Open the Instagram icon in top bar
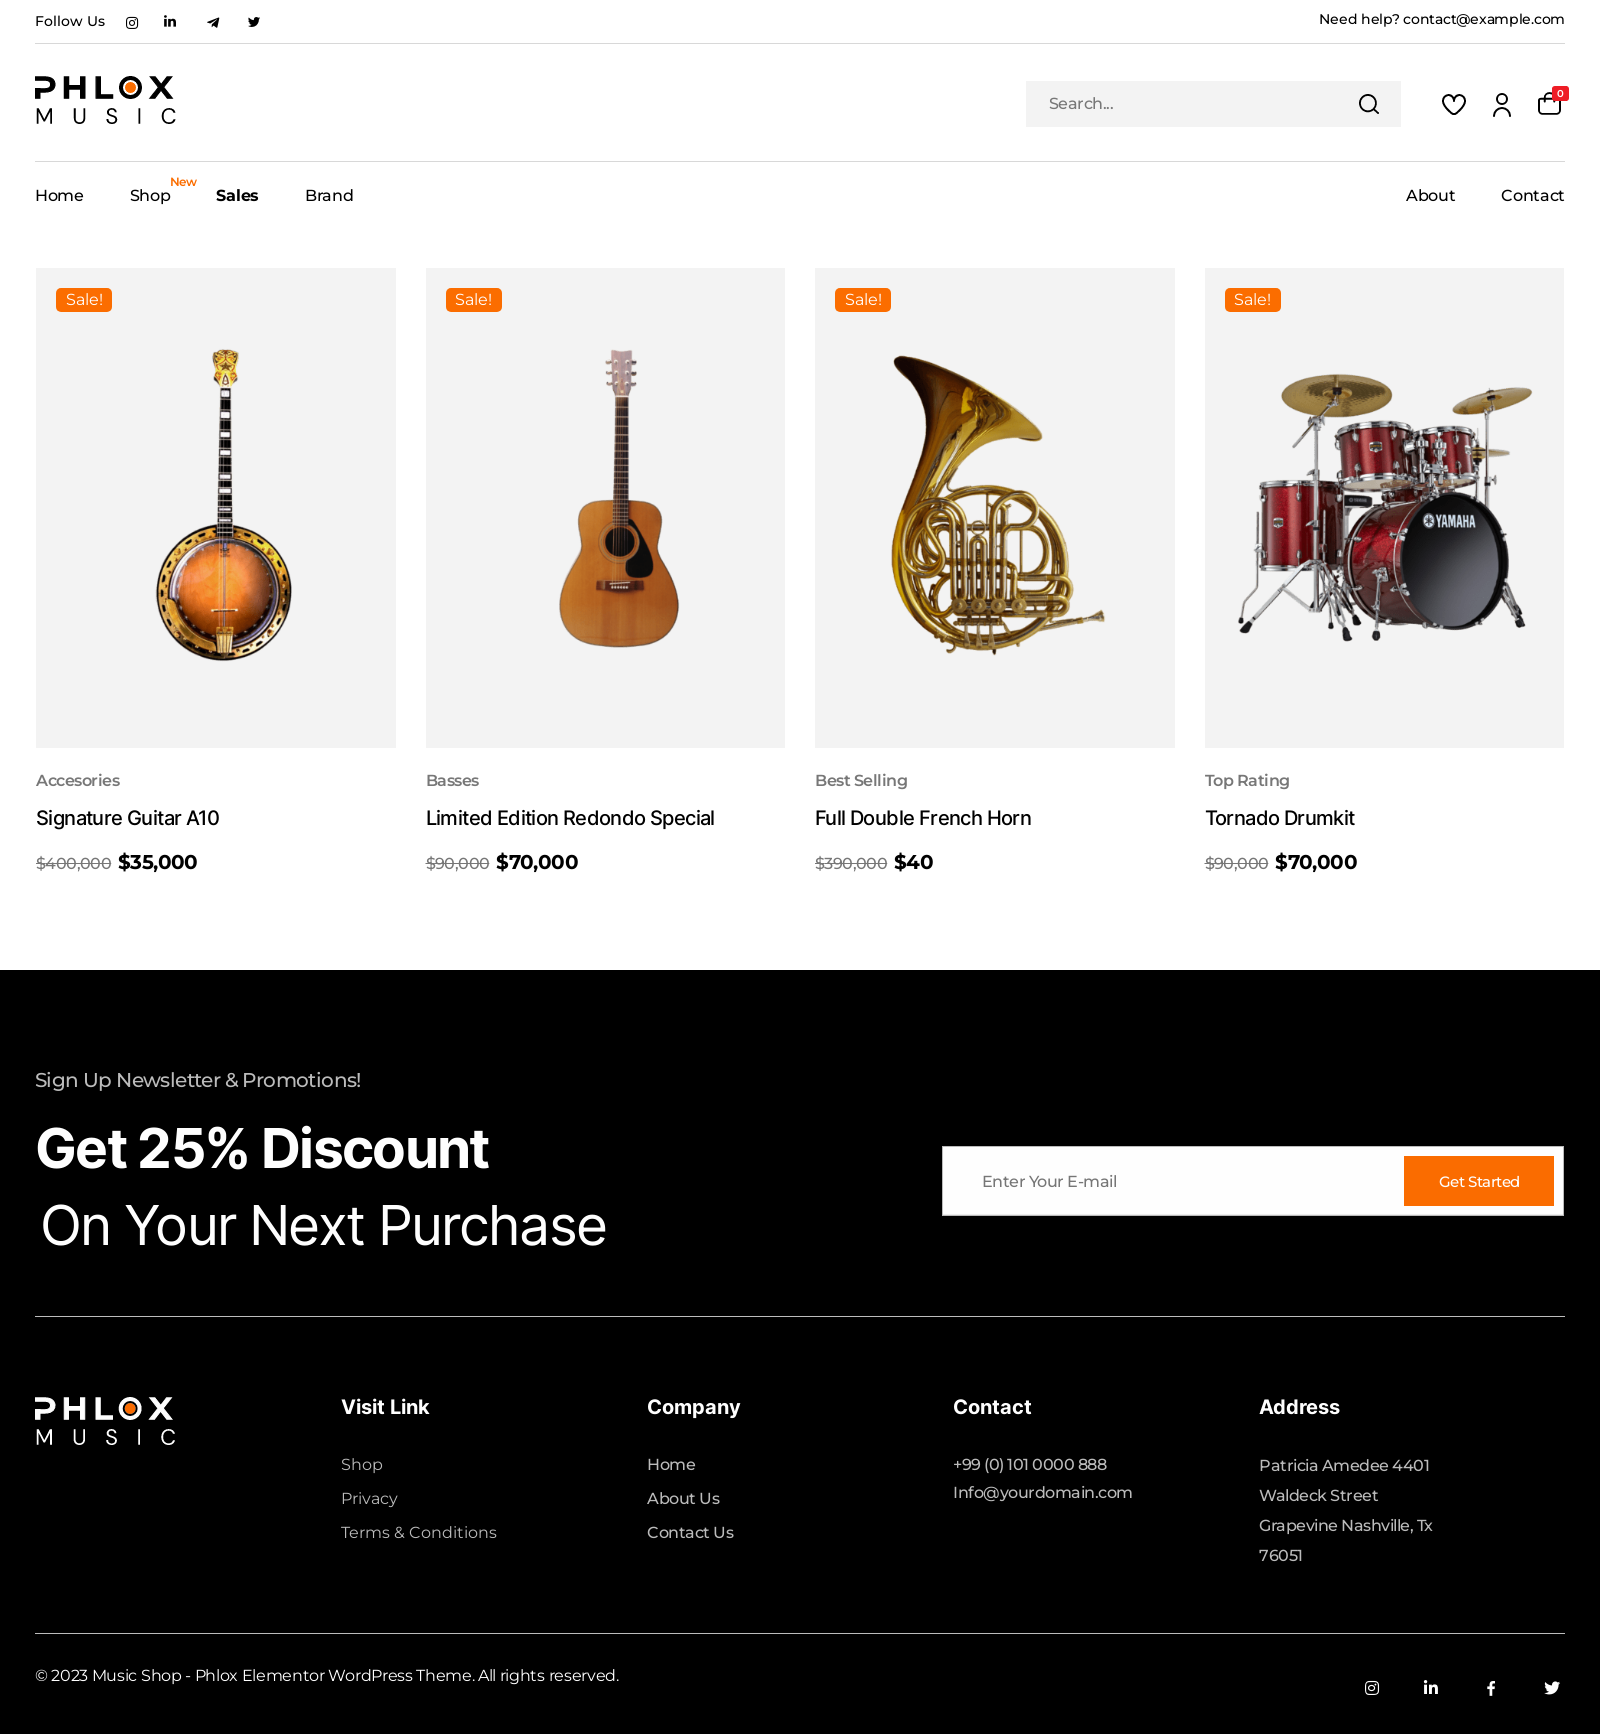1600x1734 pixels. [x=132, y=22]
